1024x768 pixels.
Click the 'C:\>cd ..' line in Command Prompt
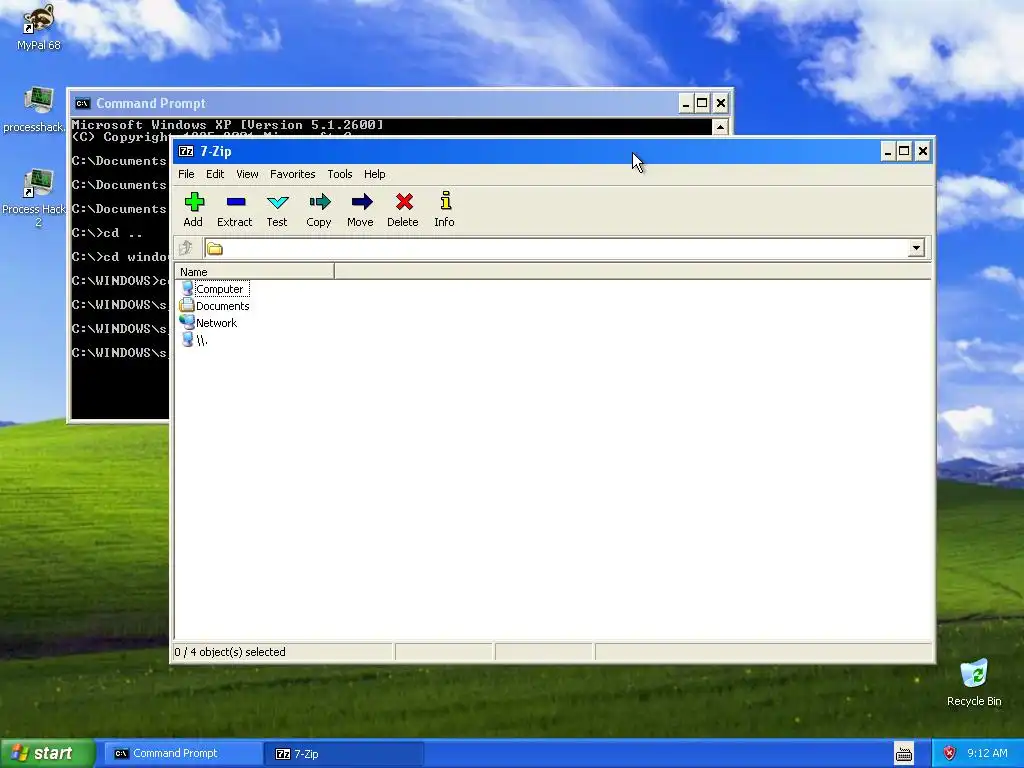pos(106,232)
